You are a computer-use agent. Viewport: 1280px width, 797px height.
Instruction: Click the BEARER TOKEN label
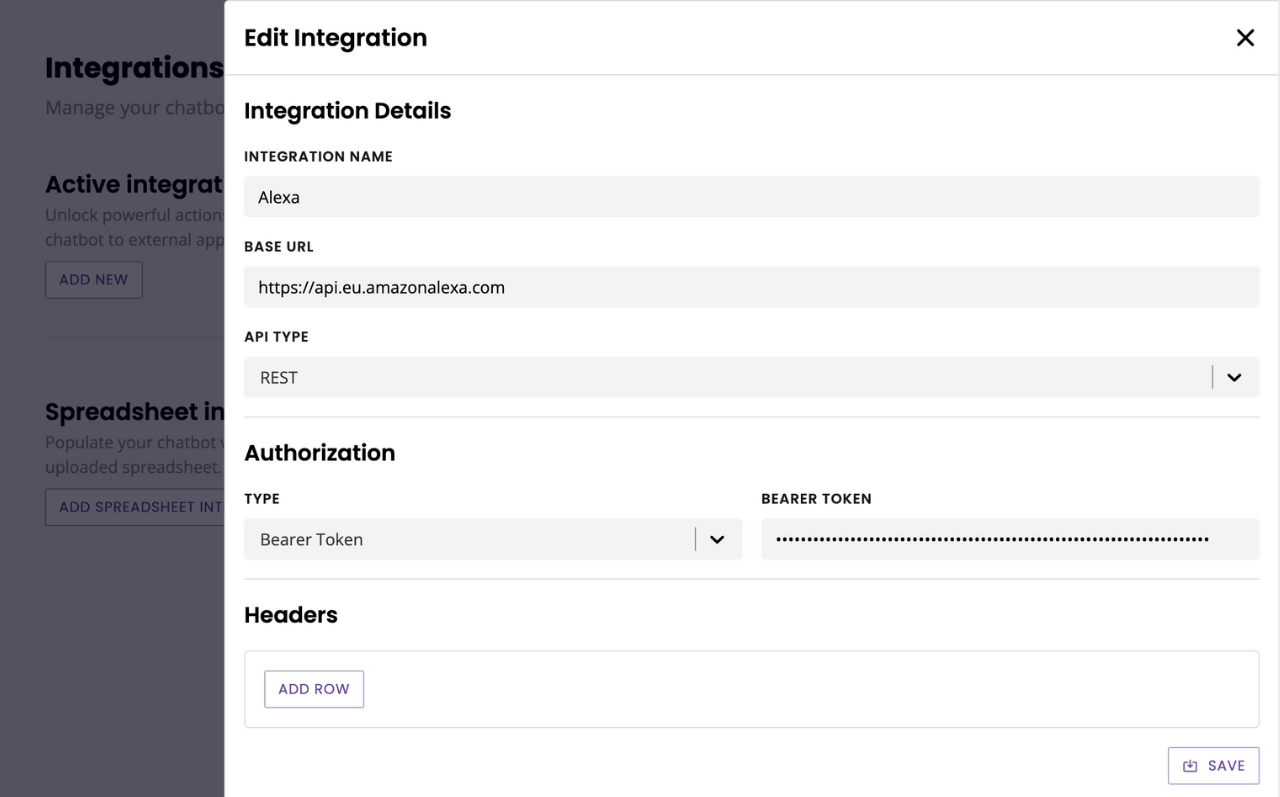[x=816, y=499]
